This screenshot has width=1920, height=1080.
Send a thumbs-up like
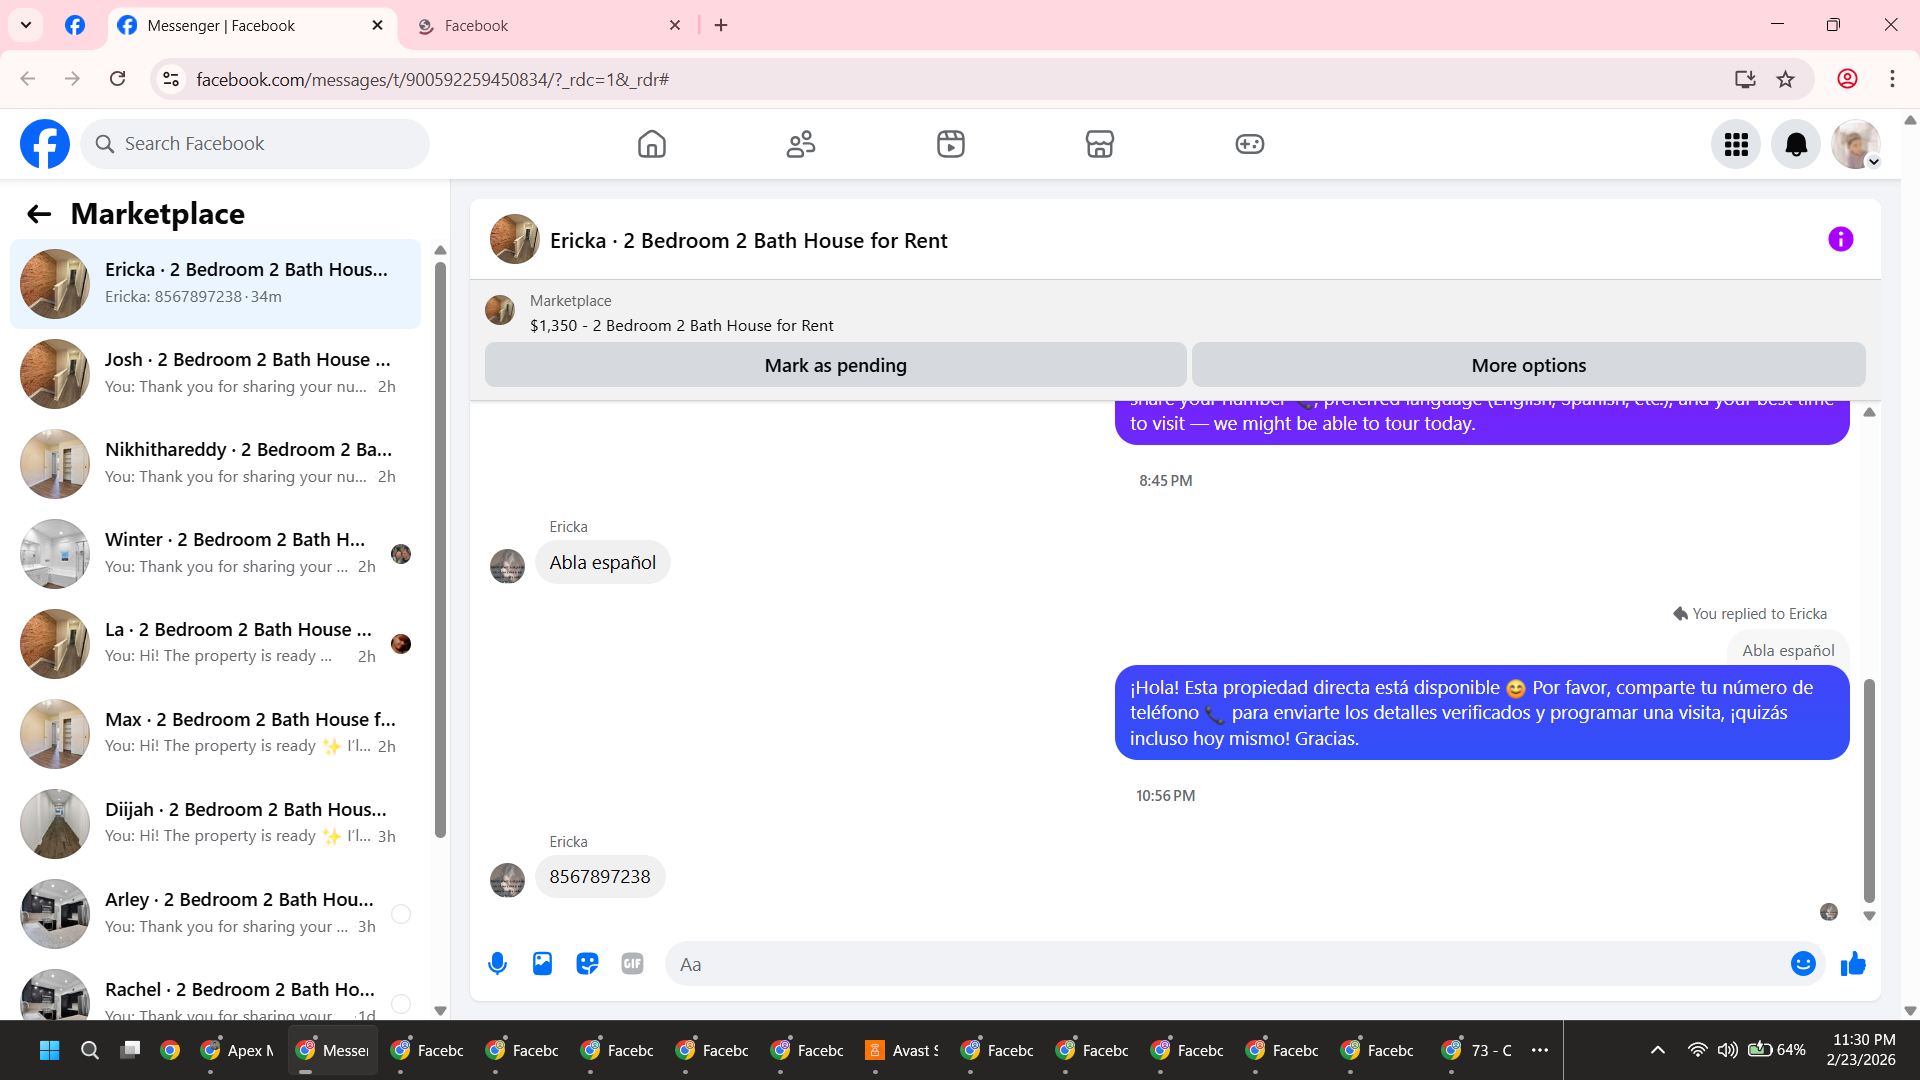point(1853,964)
